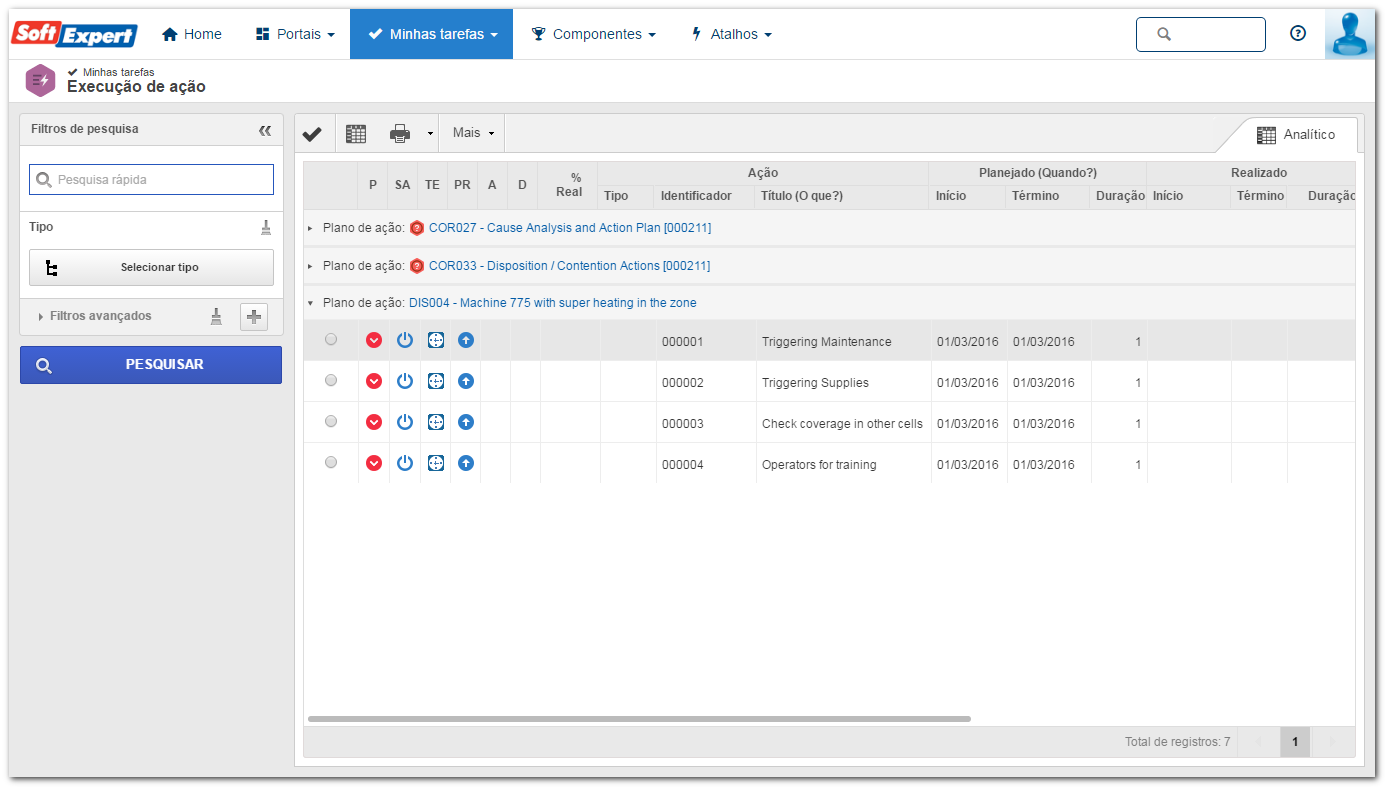The height and width of the screenshot is (787, 1385).
Task: Click the SoftExpert logo
Action: click(x=74, y=34)
